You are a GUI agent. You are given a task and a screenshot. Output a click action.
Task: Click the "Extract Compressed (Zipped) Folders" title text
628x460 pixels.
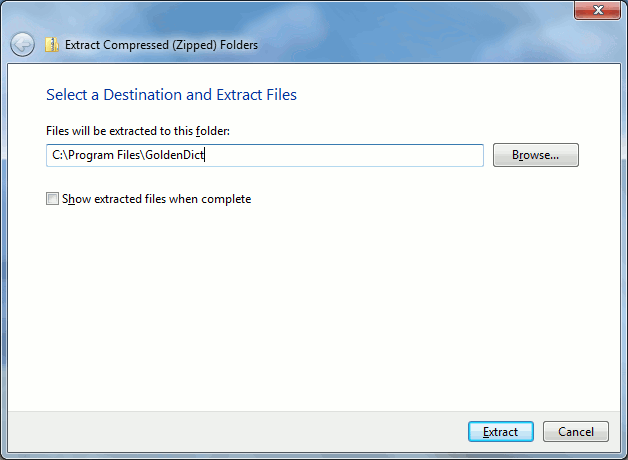tap(161, 45)
